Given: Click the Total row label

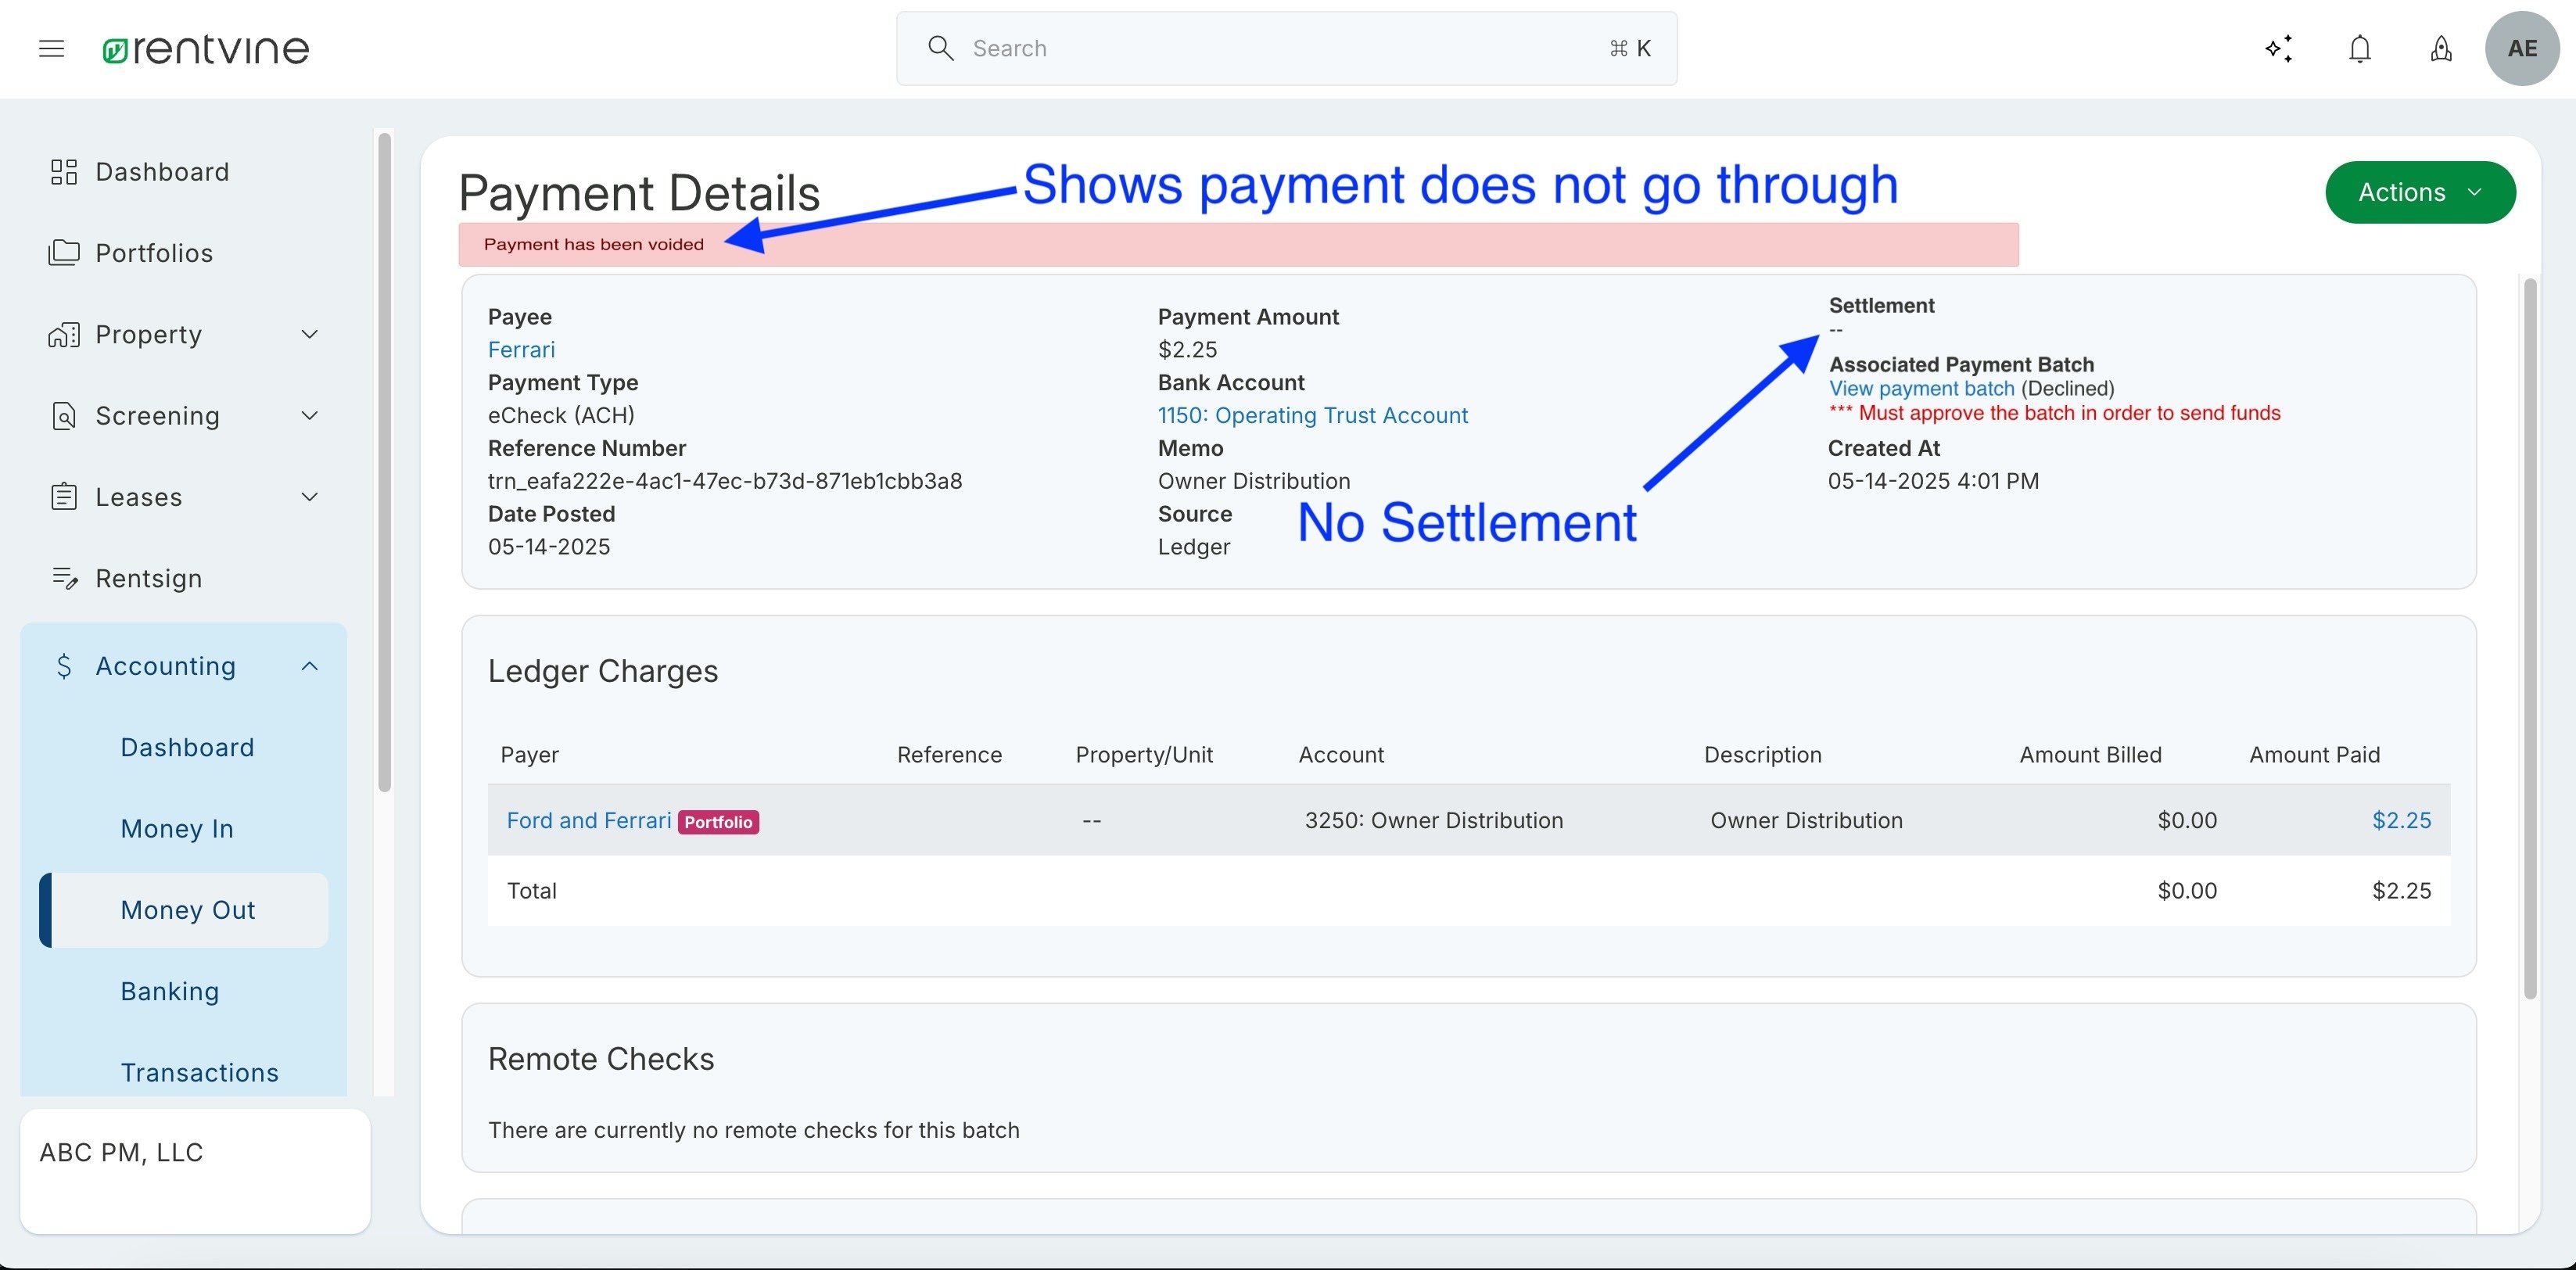Looking at the screenshot, I should click(531, 890).
